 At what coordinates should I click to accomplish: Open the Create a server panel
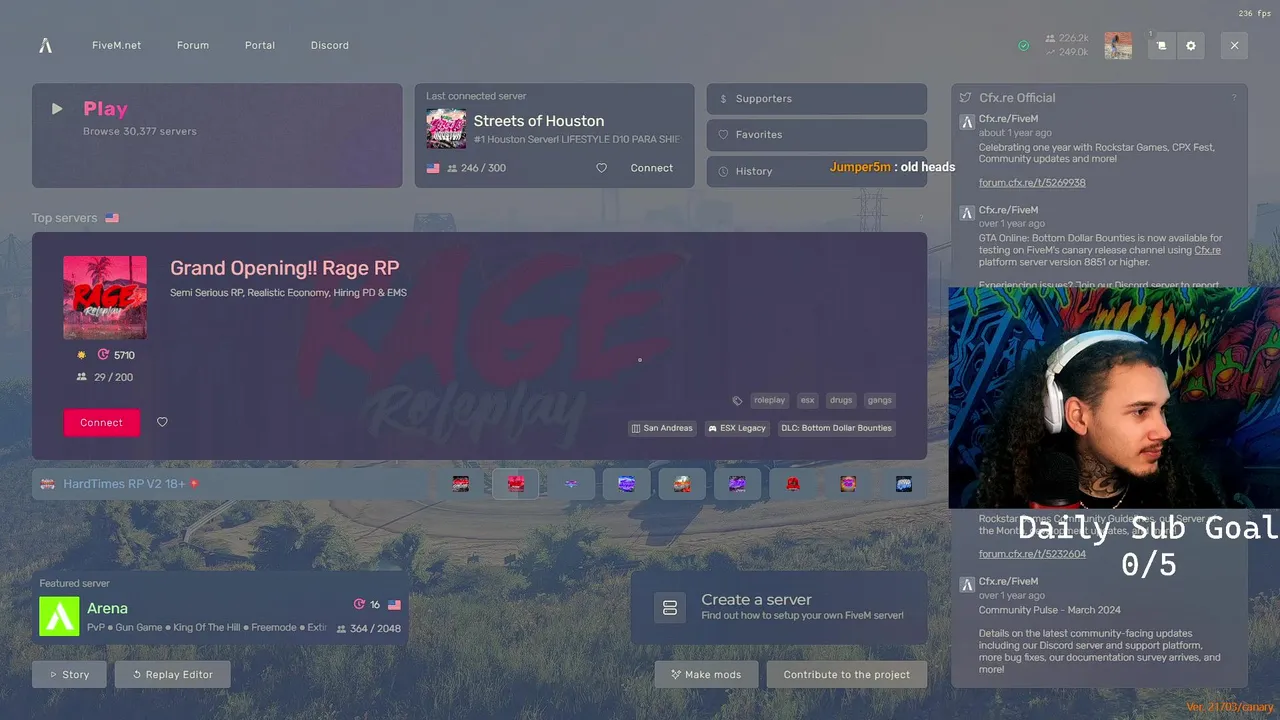[779, 607]
